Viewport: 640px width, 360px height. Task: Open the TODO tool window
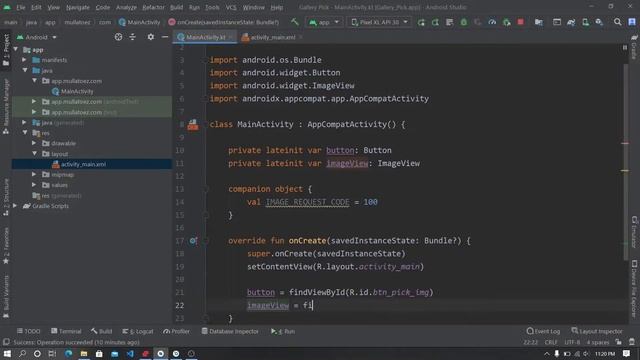(x=29, y=331)
